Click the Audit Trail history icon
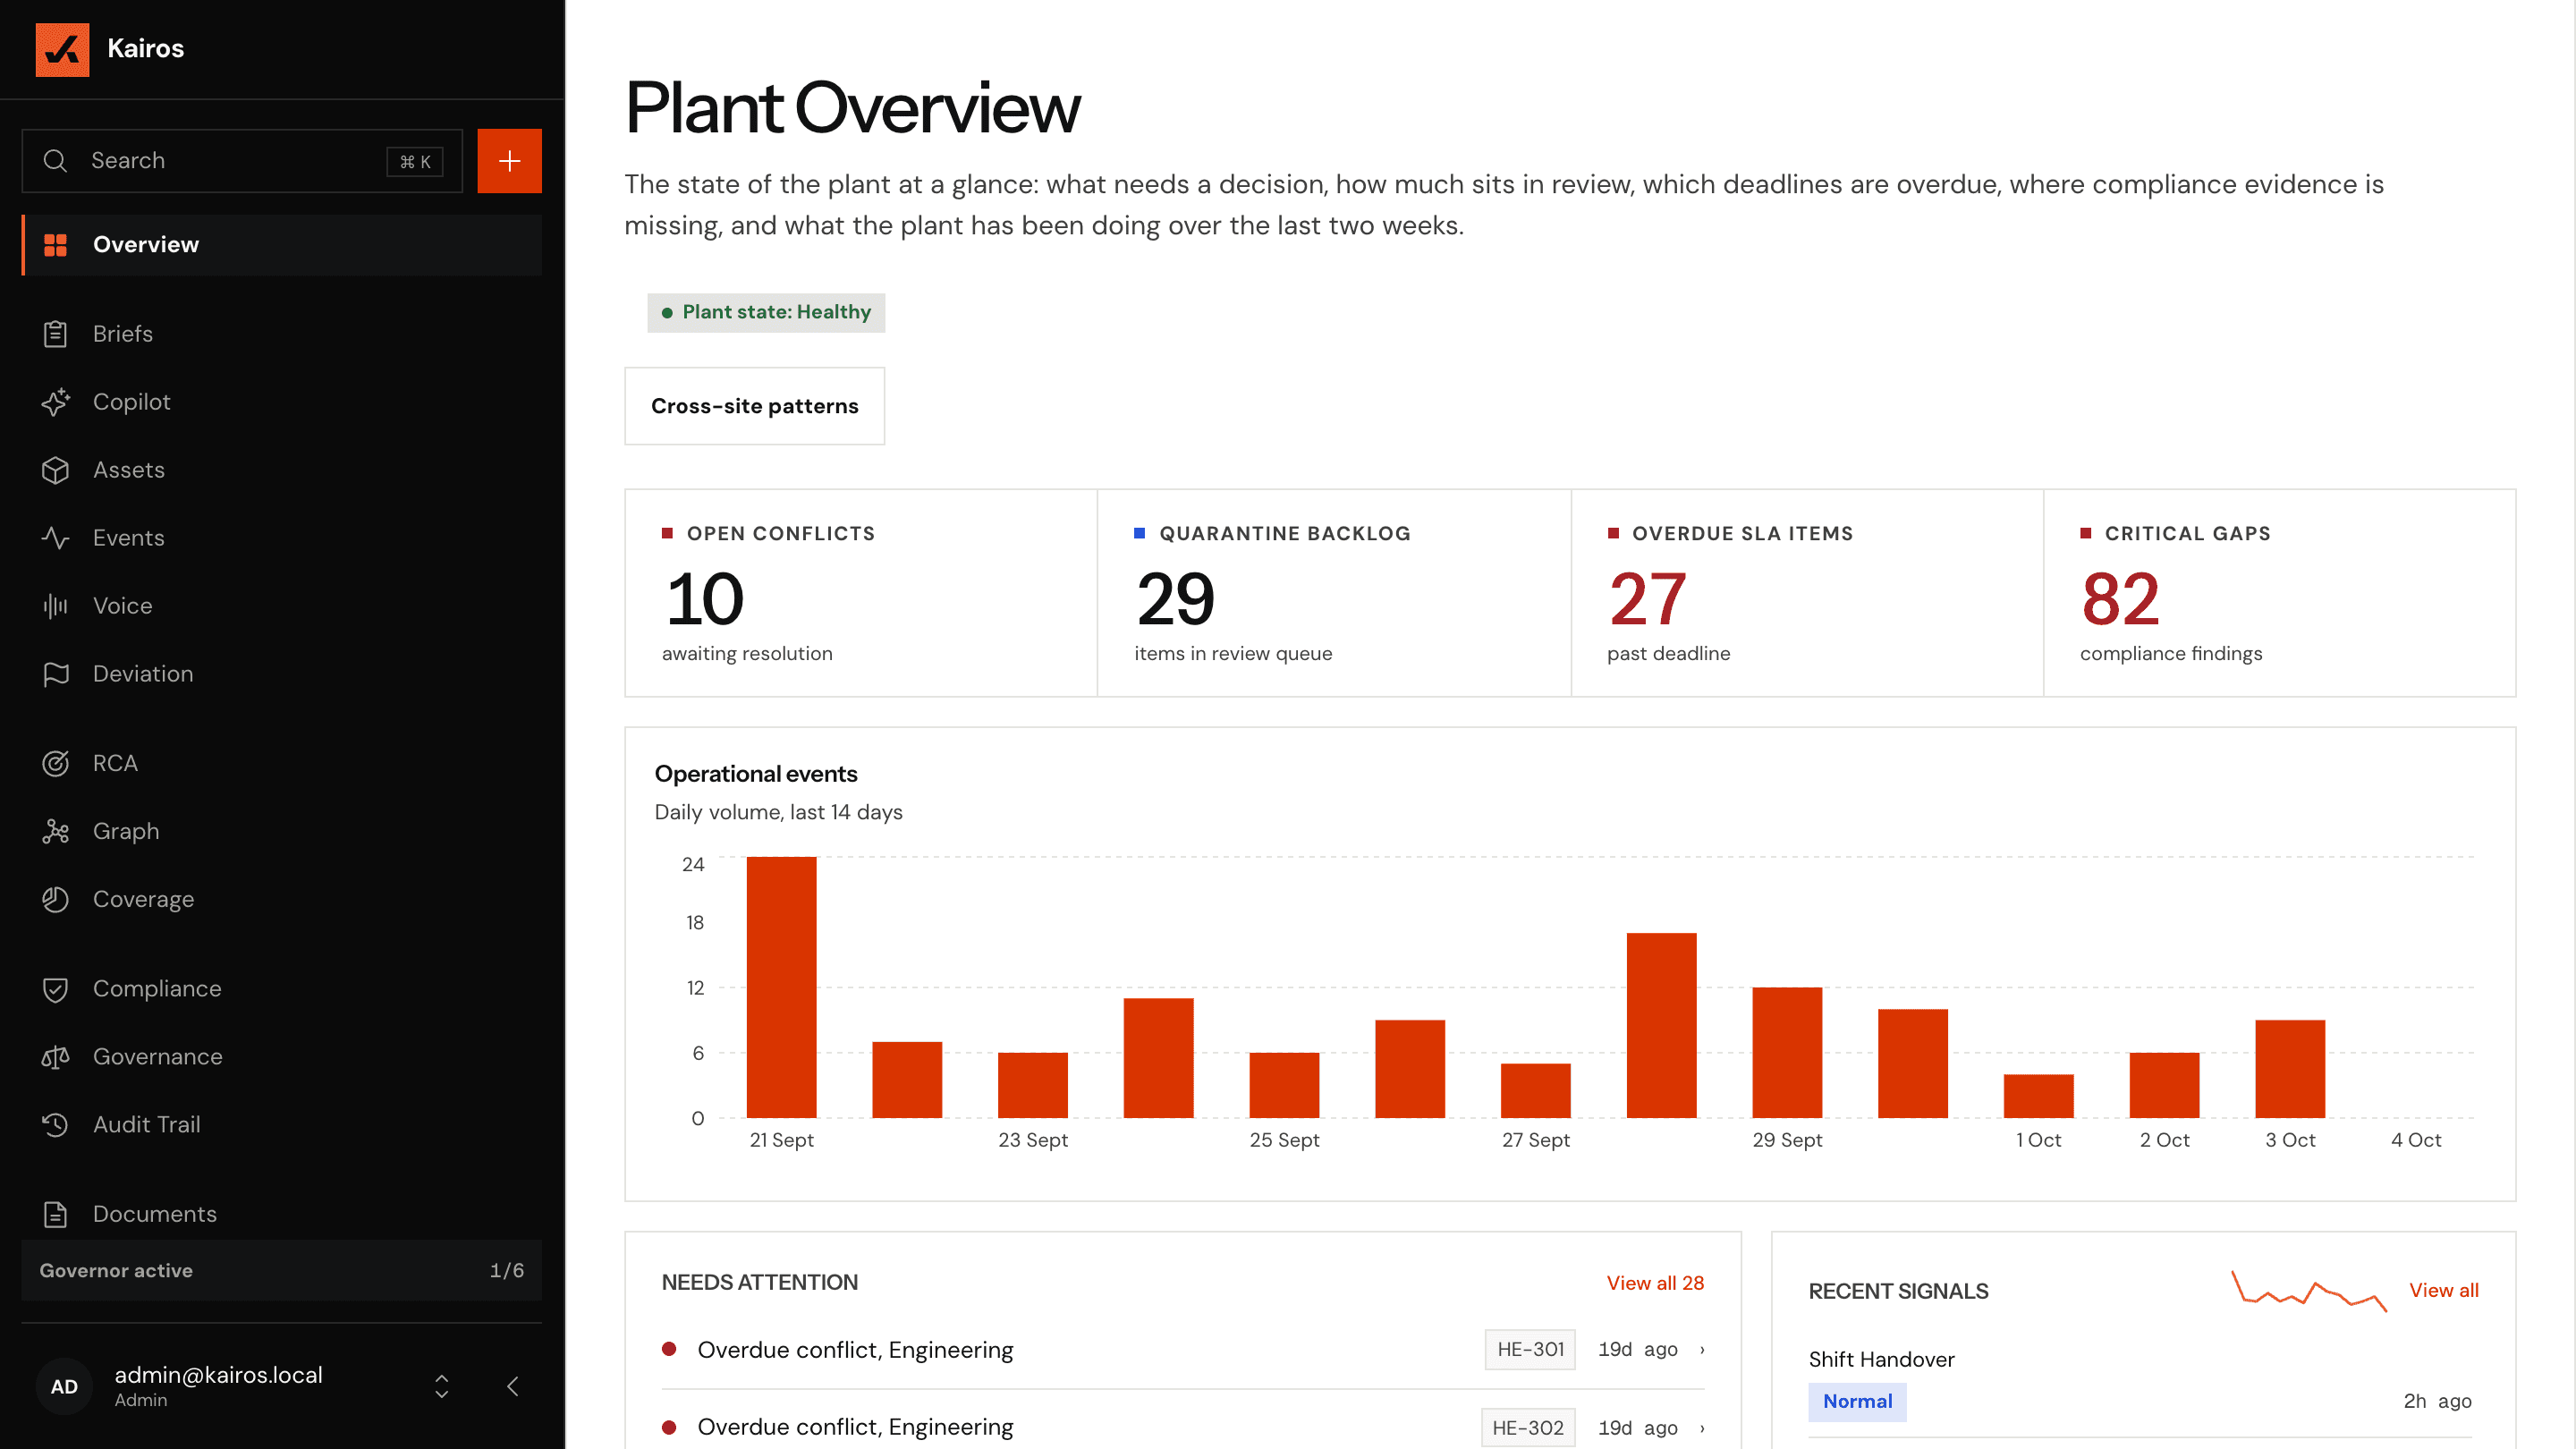Screen dimensions: 2576x1449 [56, 1125]
